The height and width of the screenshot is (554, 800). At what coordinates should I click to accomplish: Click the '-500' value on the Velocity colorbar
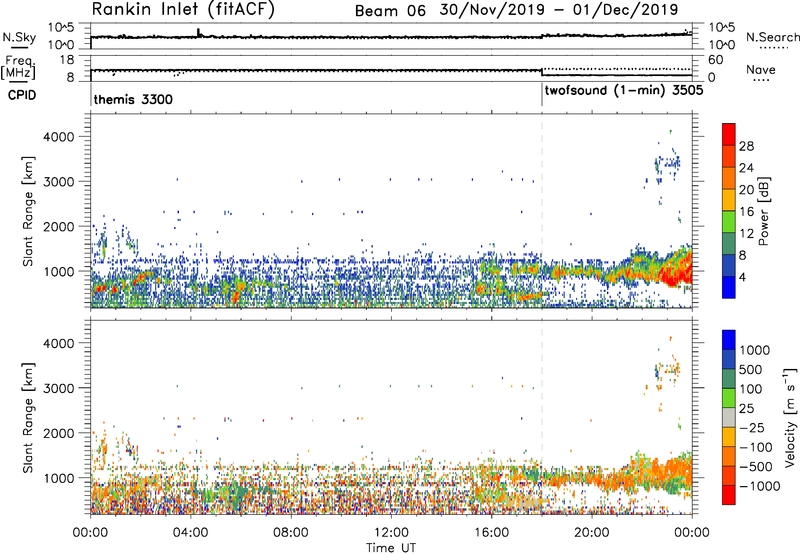756,467
